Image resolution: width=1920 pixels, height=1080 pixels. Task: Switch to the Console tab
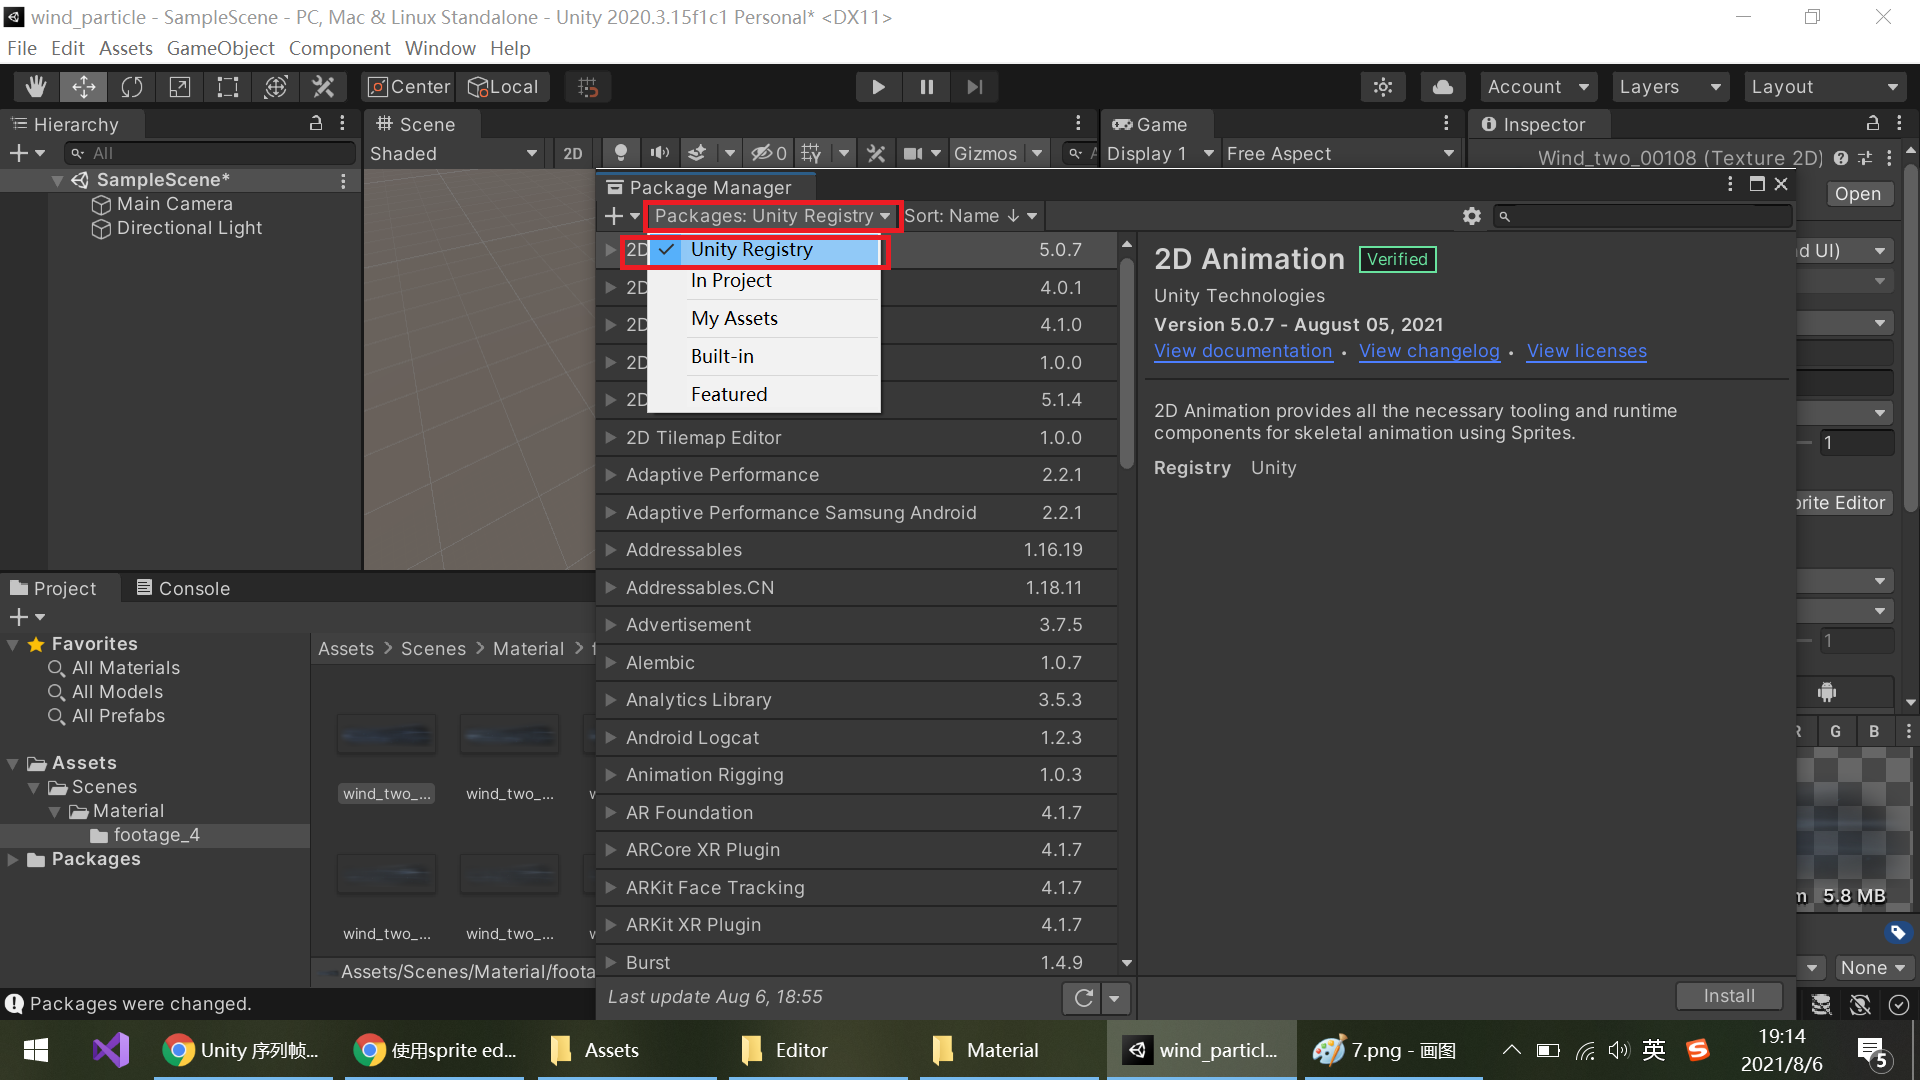[x=183, y=588]
